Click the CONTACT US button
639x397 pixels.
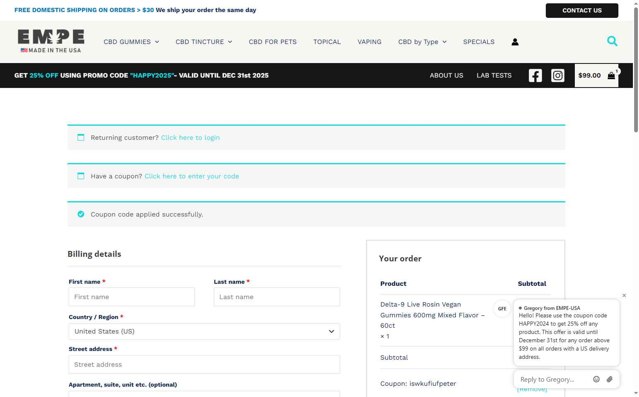pos(582,11)
